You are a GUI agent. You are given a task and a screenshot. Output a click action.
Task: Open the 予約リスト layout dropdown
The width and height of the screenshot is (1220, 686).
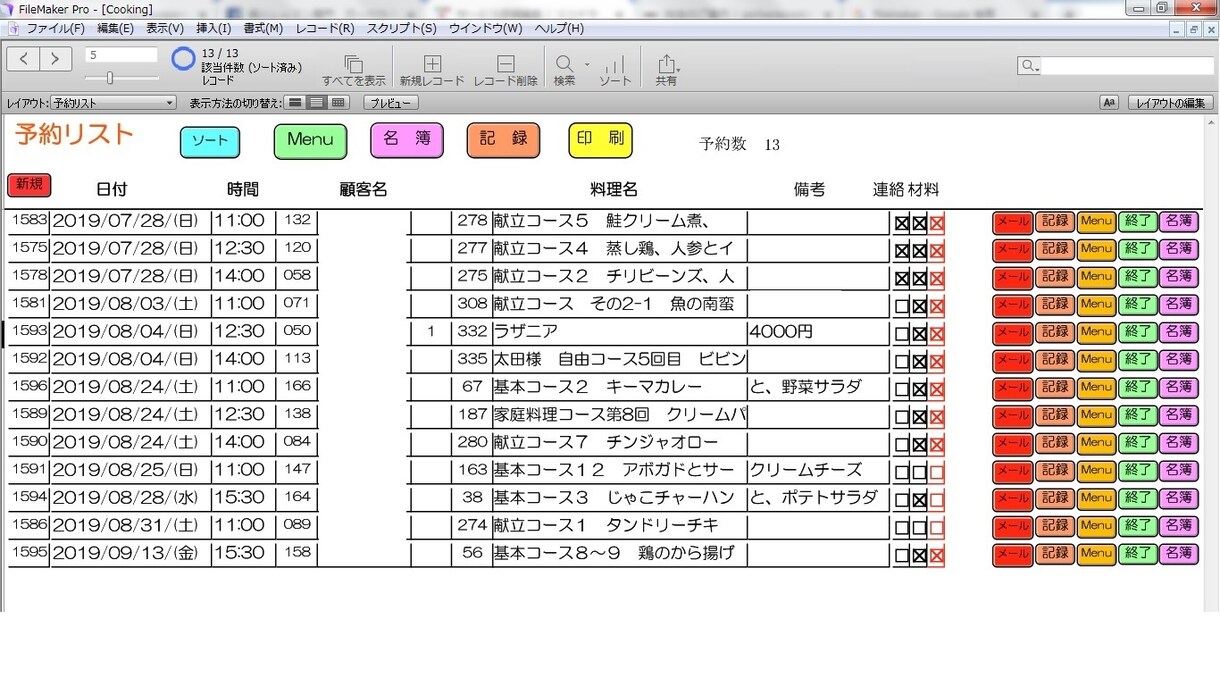[x=113, y=103]
